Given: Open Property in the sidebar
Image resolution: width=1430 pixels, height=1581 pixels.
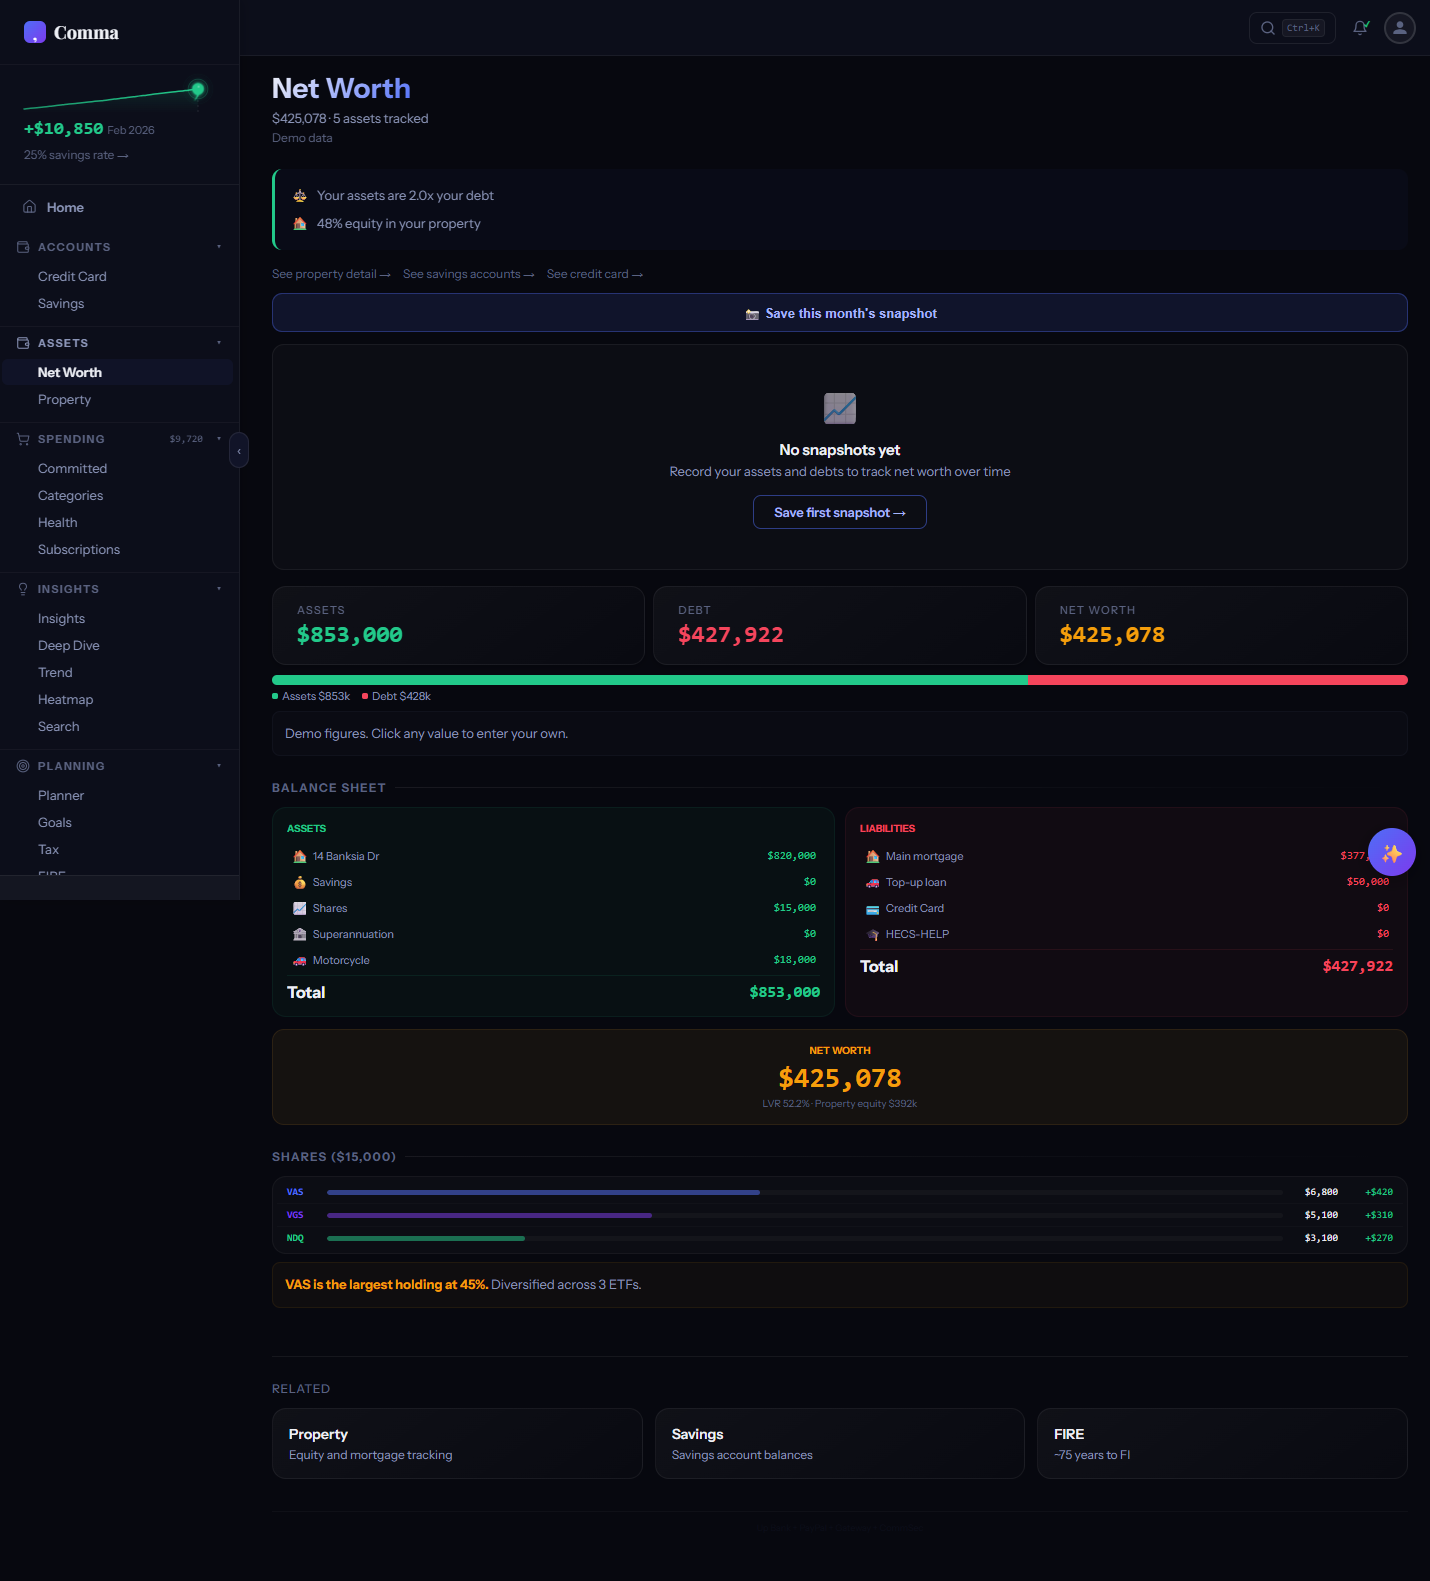Looking at the screenshot, I should pos(64,399).
